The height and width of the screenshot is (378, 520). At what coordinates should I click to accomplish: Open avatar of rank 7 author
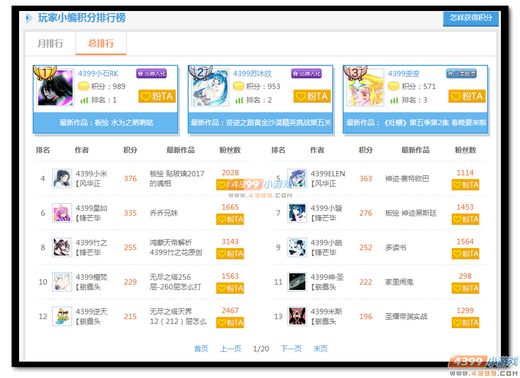point(297,213)
